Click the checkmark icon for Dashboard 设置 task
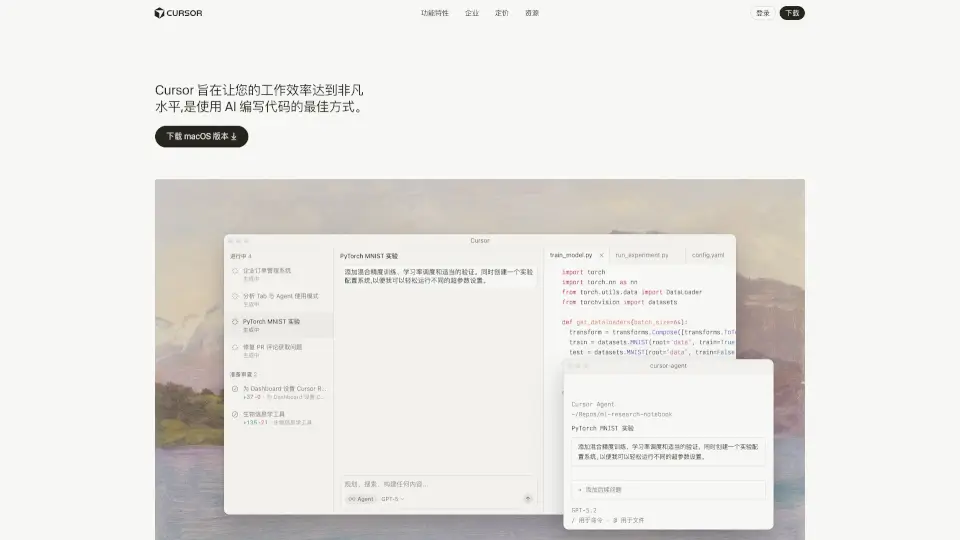The height and width of the screenshot is (540, 960). coord(235,389)
